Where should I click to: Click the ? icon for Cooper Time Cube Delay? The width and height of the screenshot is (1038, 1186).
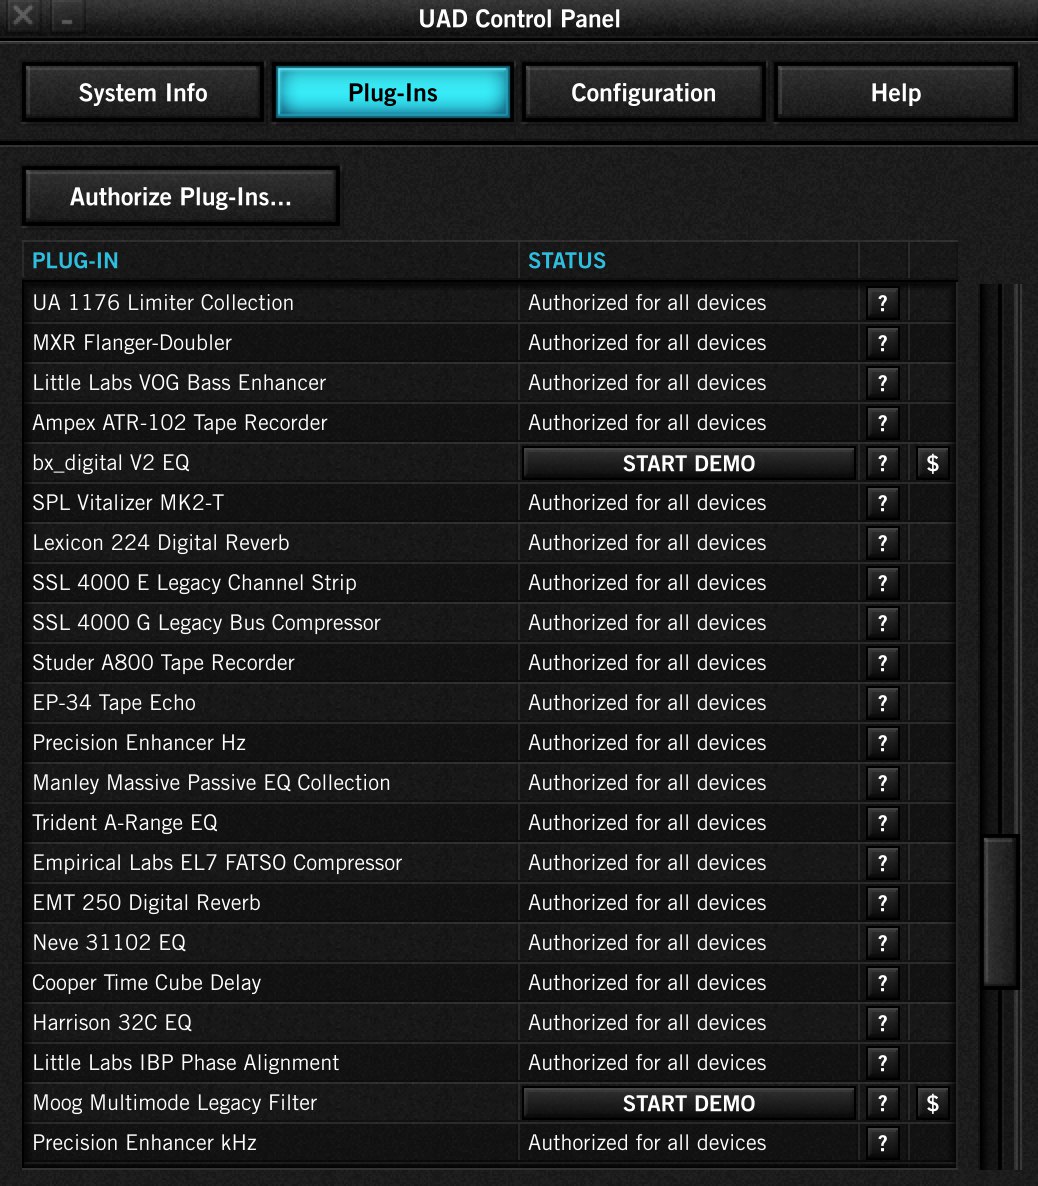882,983
